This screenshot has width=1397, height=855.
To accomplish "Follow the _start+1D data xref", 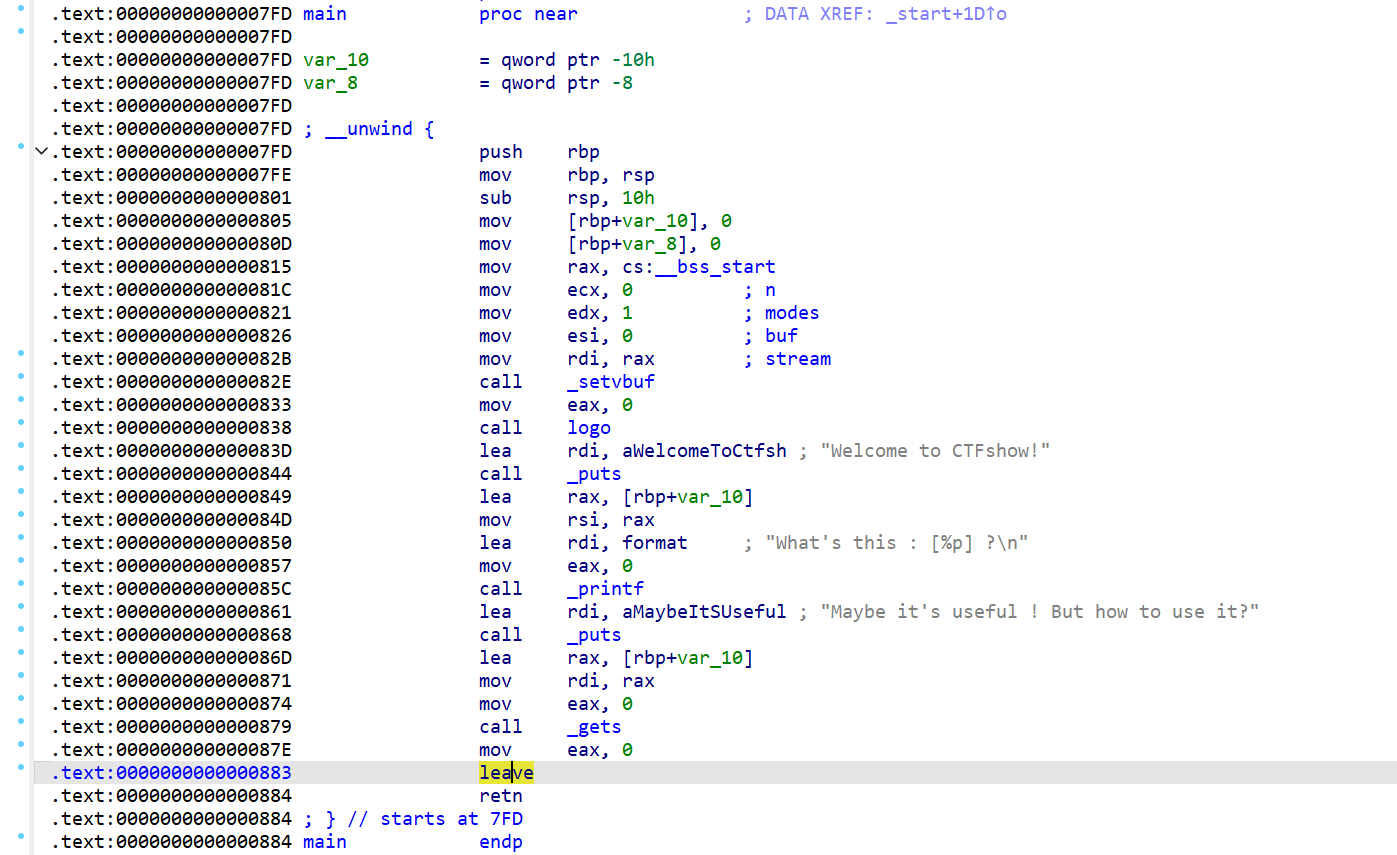I will coord(946,14).
